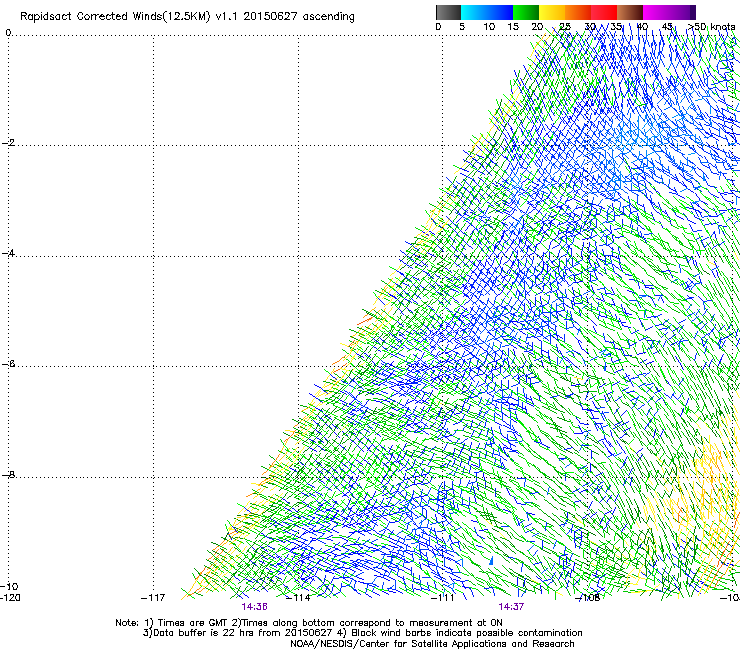
Task: Click the '20' tick label under the legend
Action: (537, 27)
